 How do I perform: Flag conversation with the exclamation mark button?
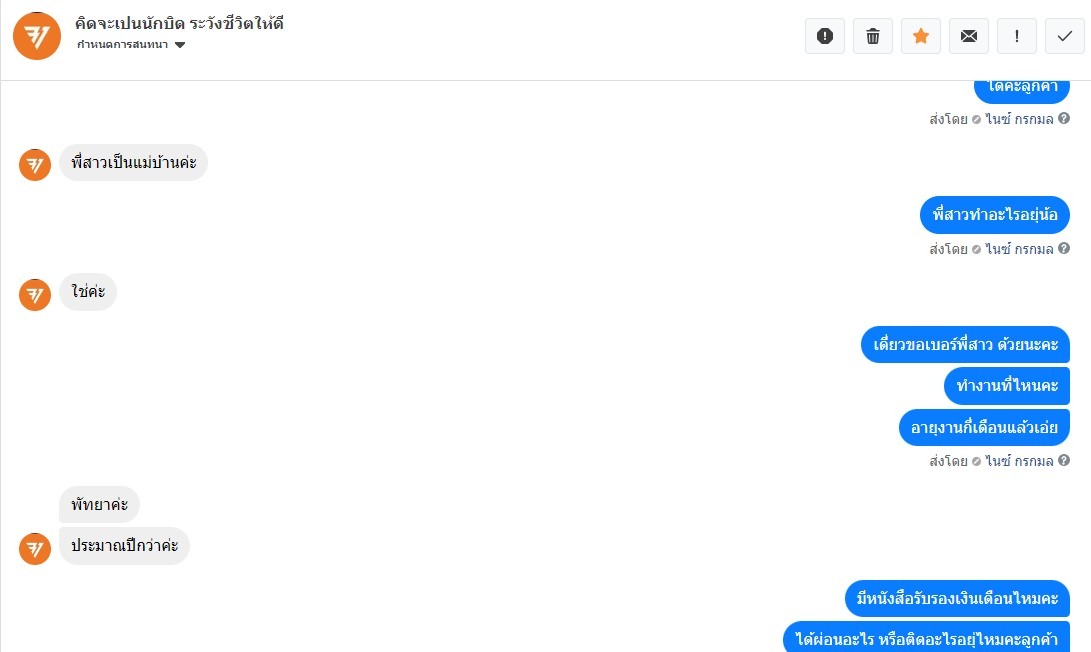point(1017,36)
